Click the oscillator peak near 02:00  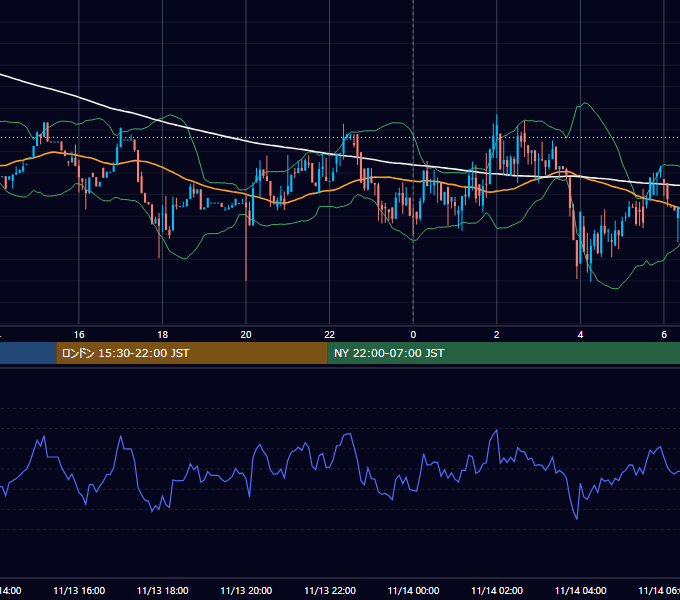tap(497, 430)
